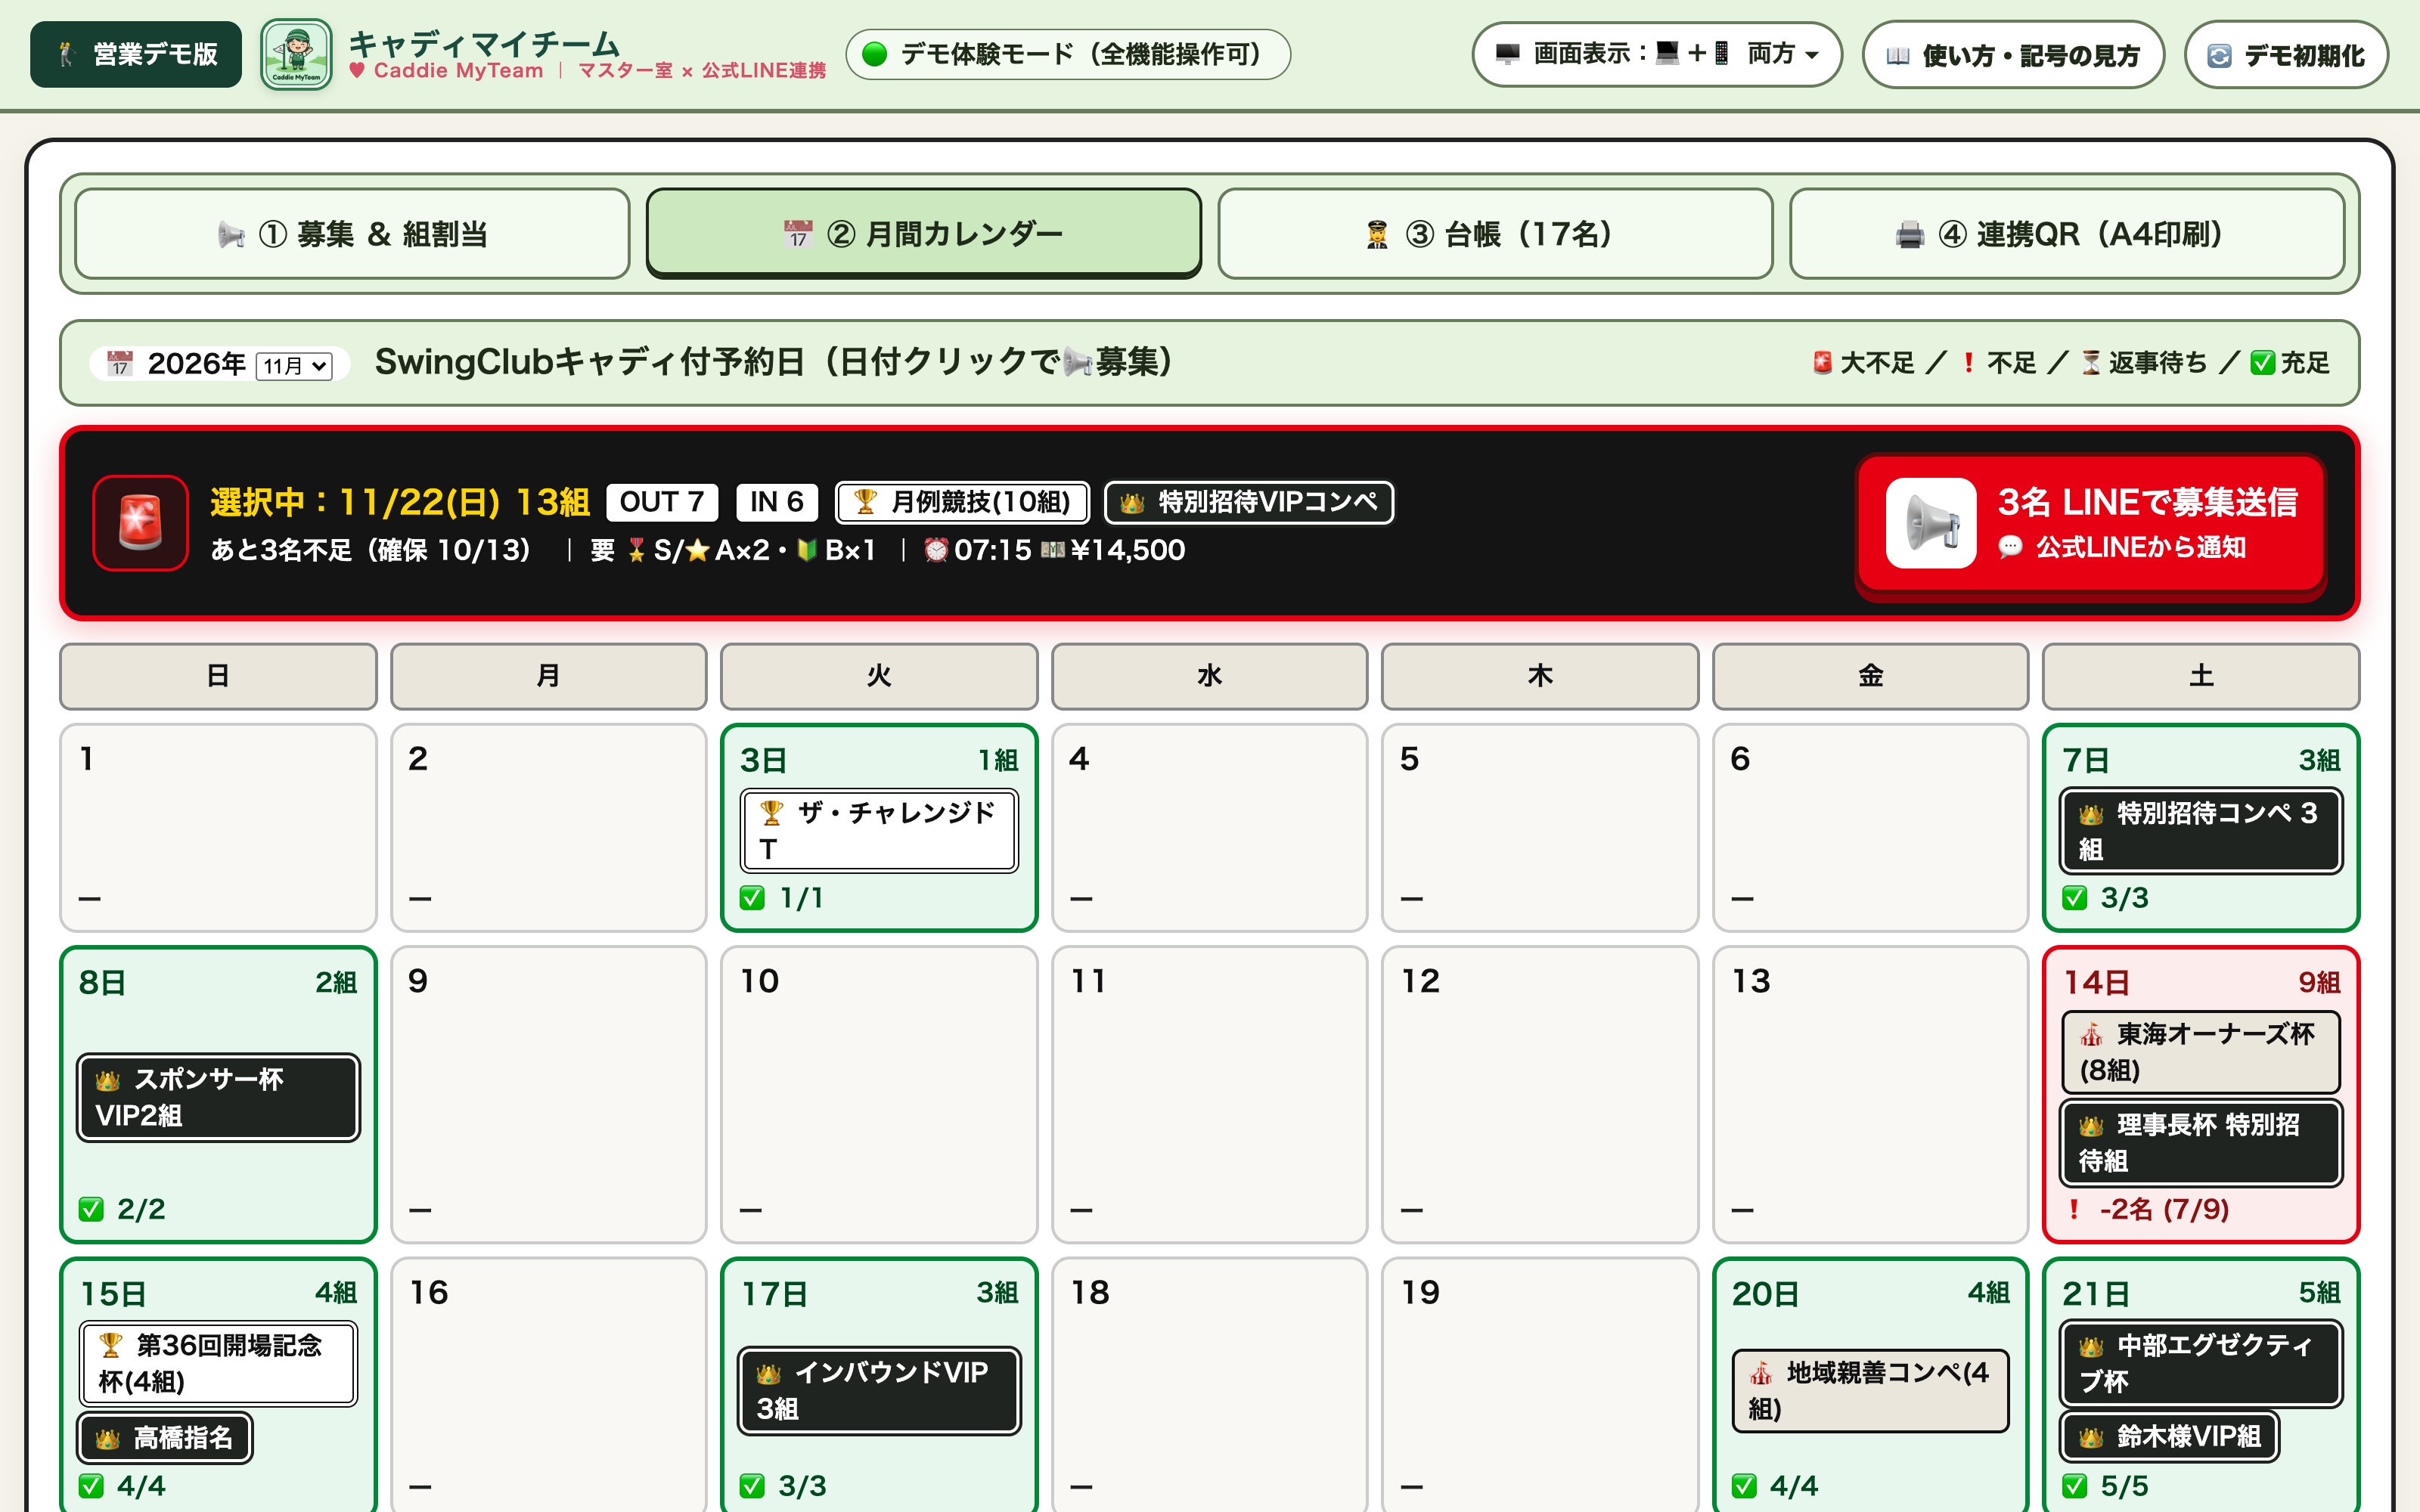Click the 20日 date label
The width and height of the screenshot is (2420, 1512).
(x=1765, y=1294)
